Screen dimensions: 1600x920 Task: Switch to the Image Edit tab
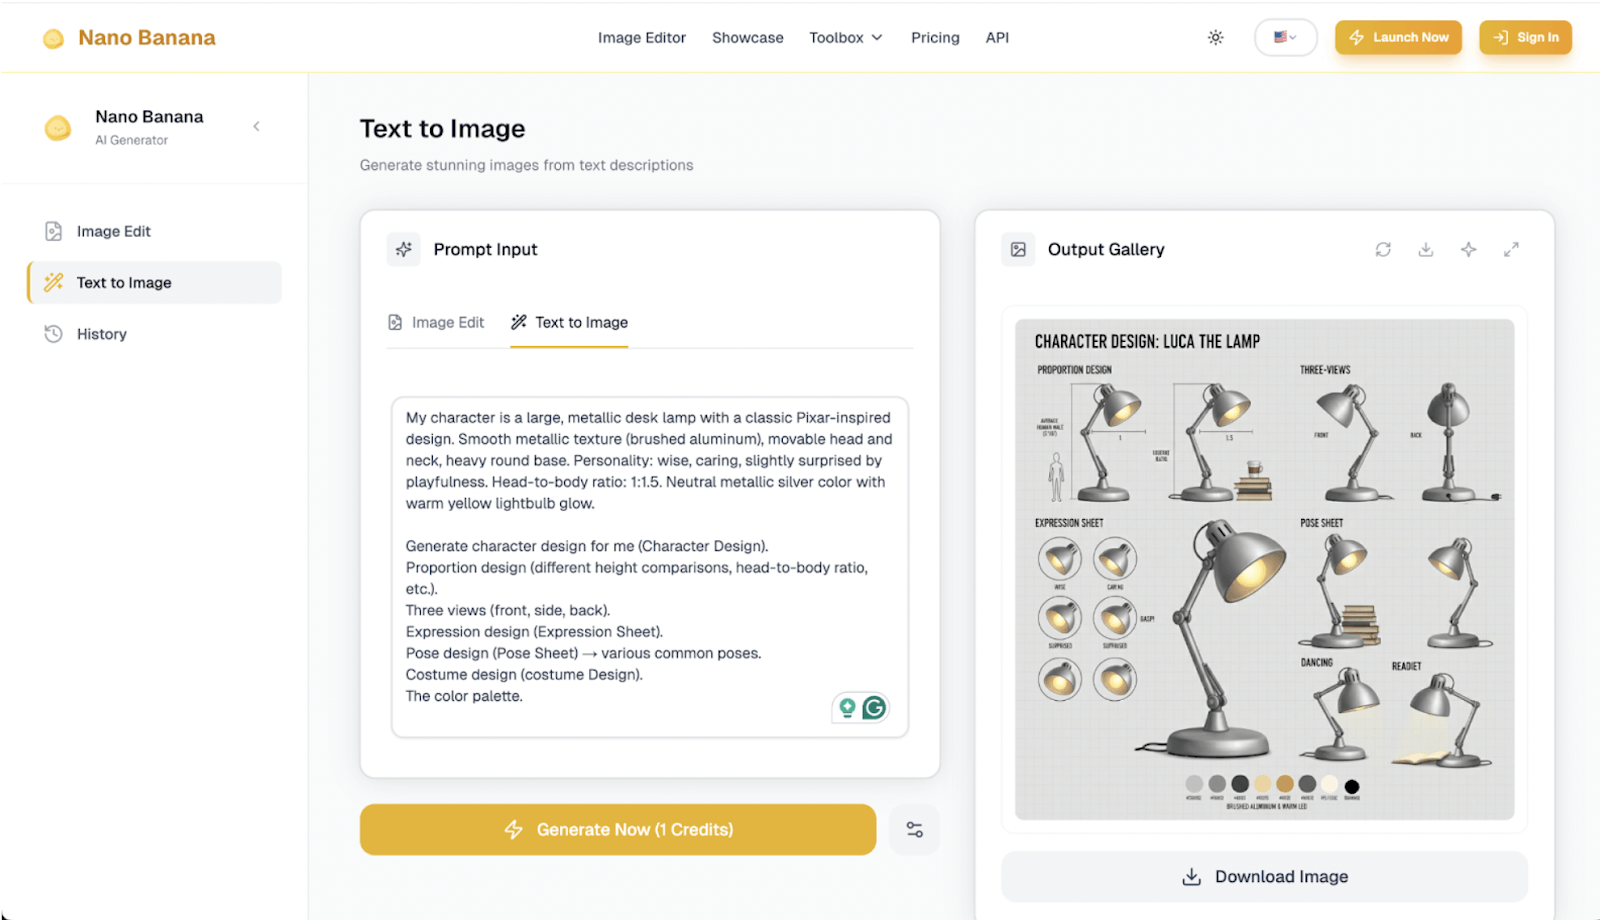(x=436, y=322)
